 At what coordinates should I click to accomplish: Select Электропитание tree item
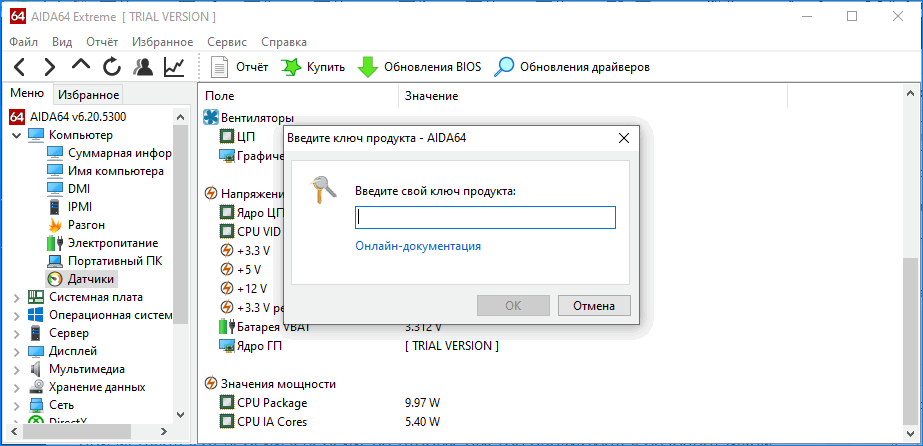(102, 243)
